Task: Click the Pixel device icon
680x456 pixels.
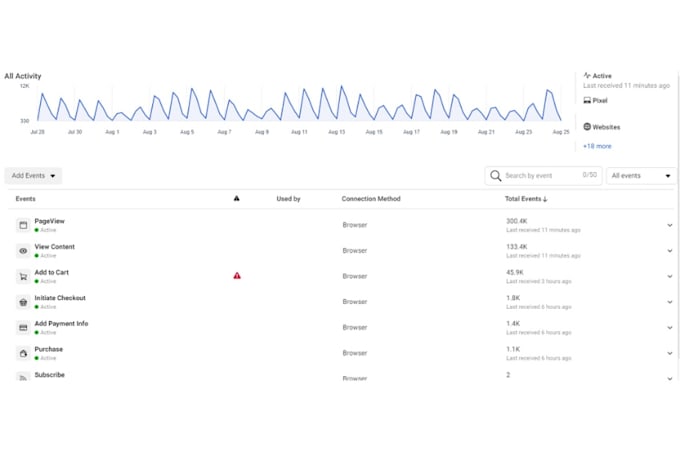Action: click(587, 100)
